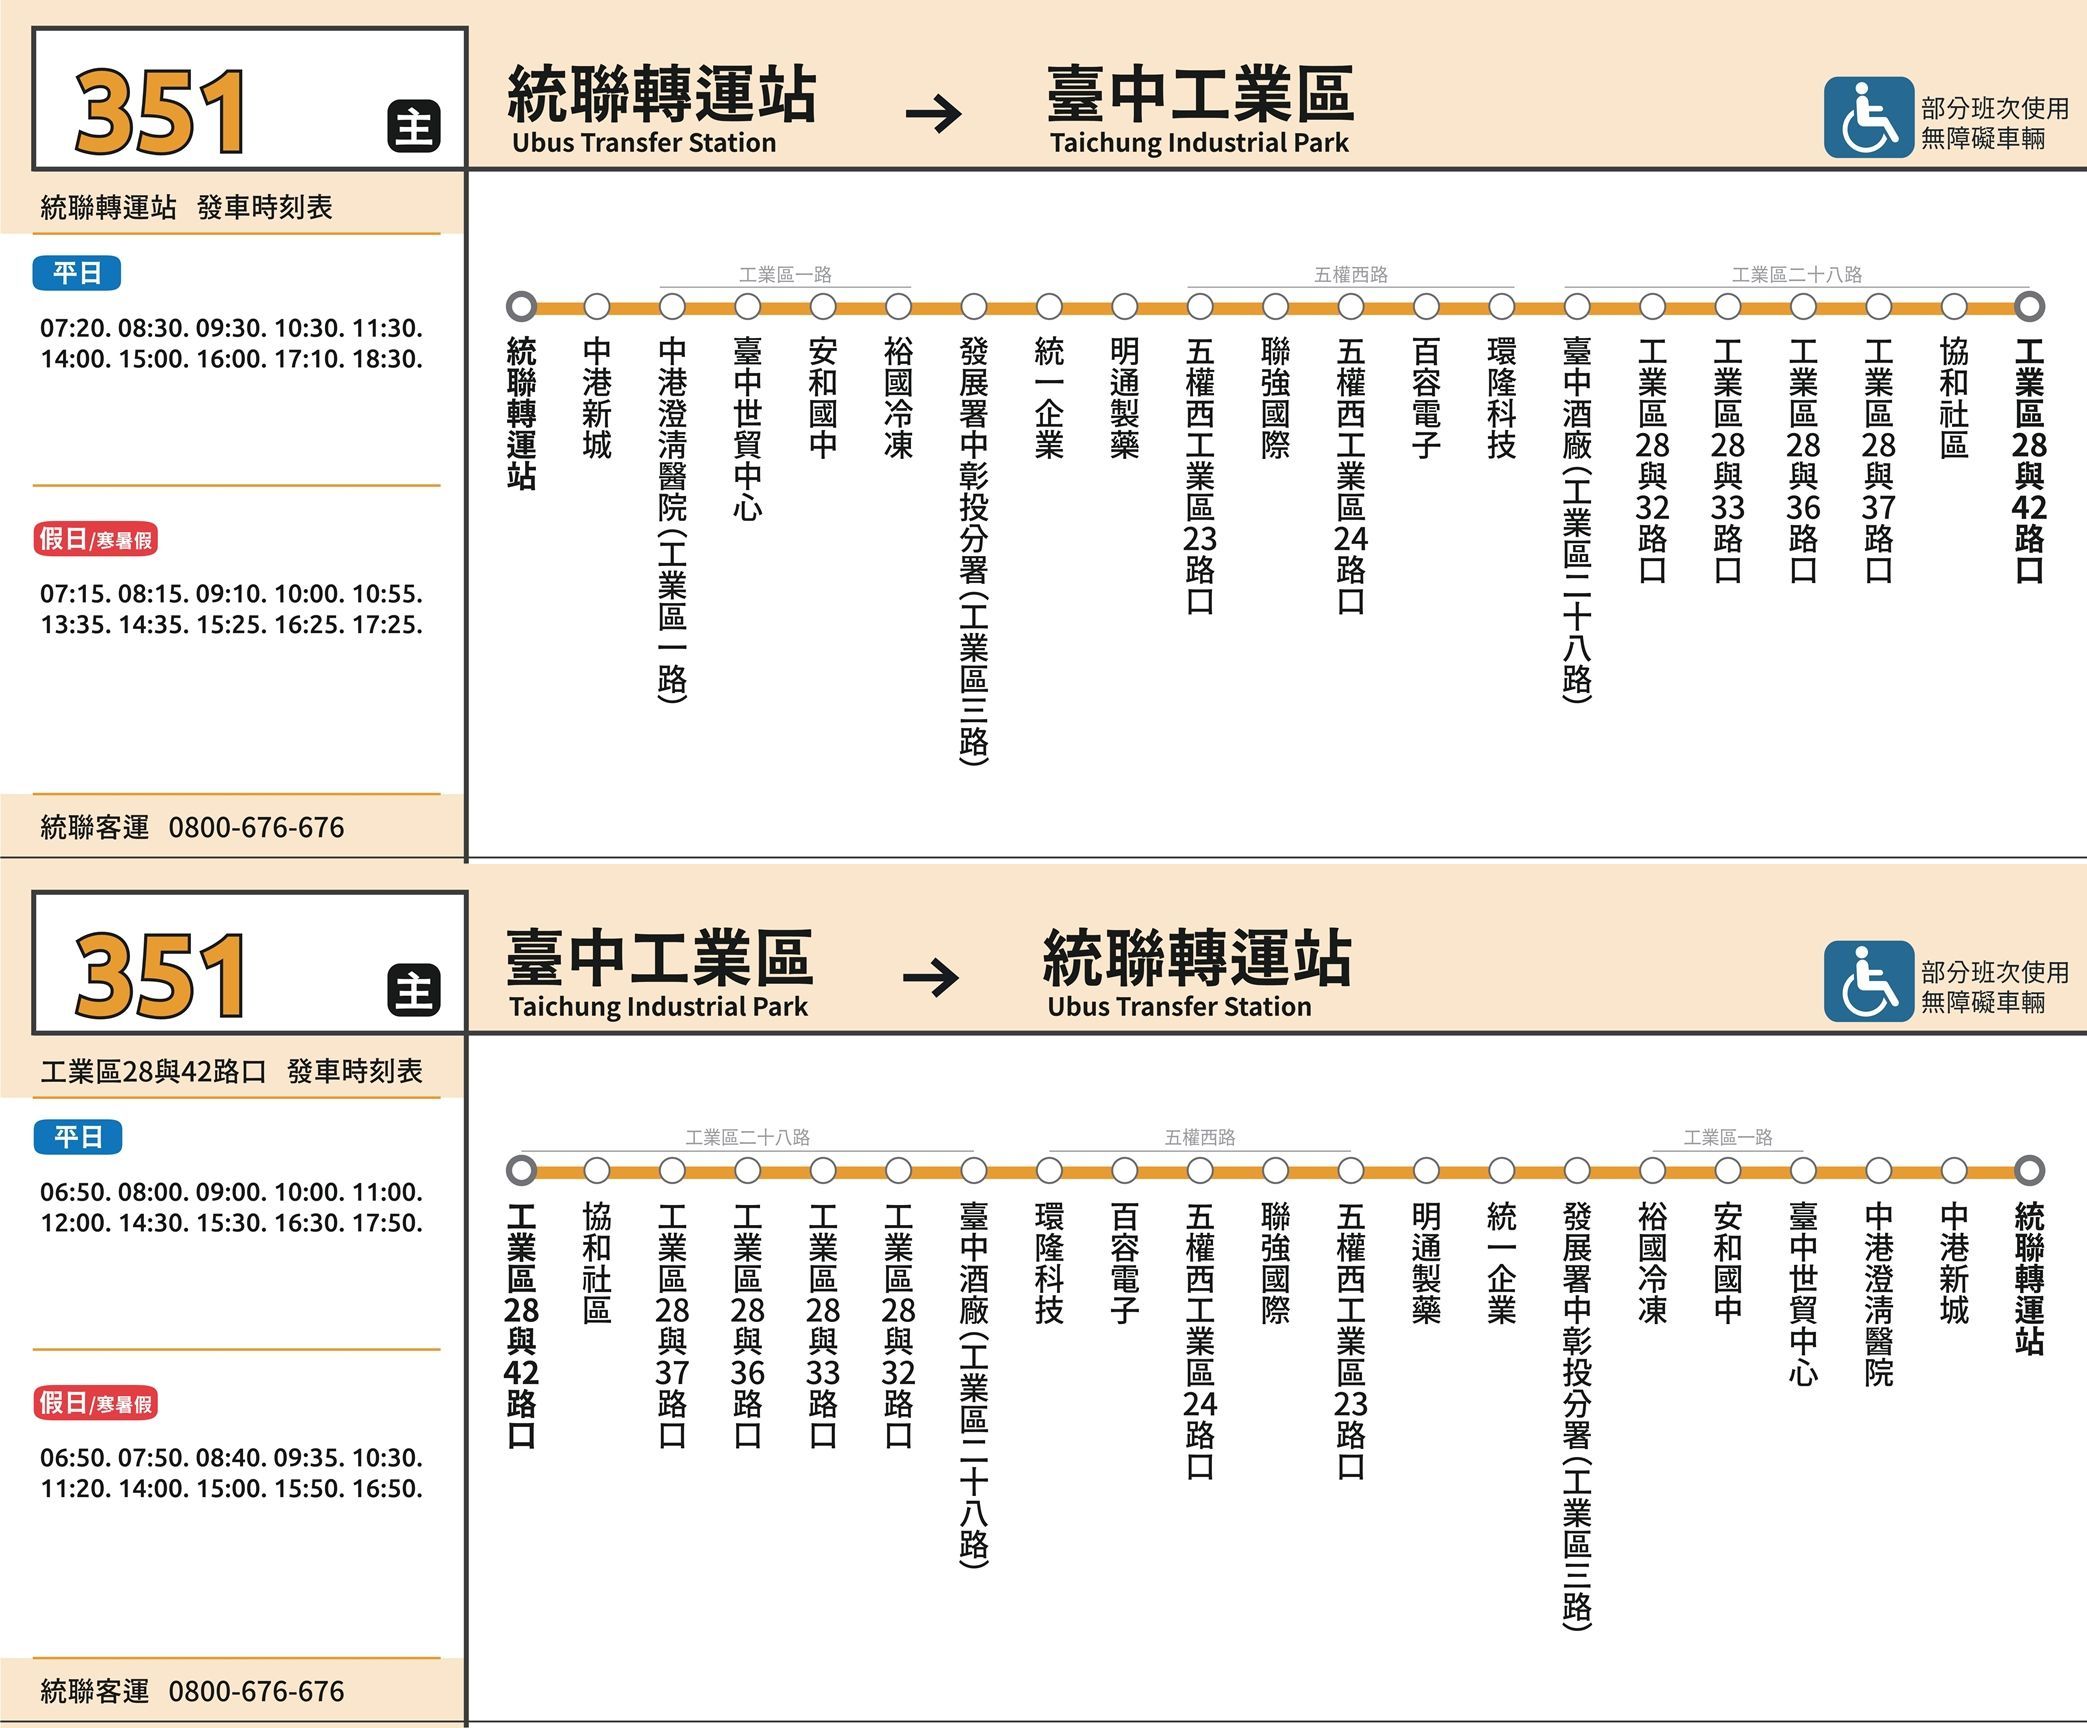Click the weekday times row starting 06:50. 08:00
Screen dimensions: 2087x1728
(231, 1192)
